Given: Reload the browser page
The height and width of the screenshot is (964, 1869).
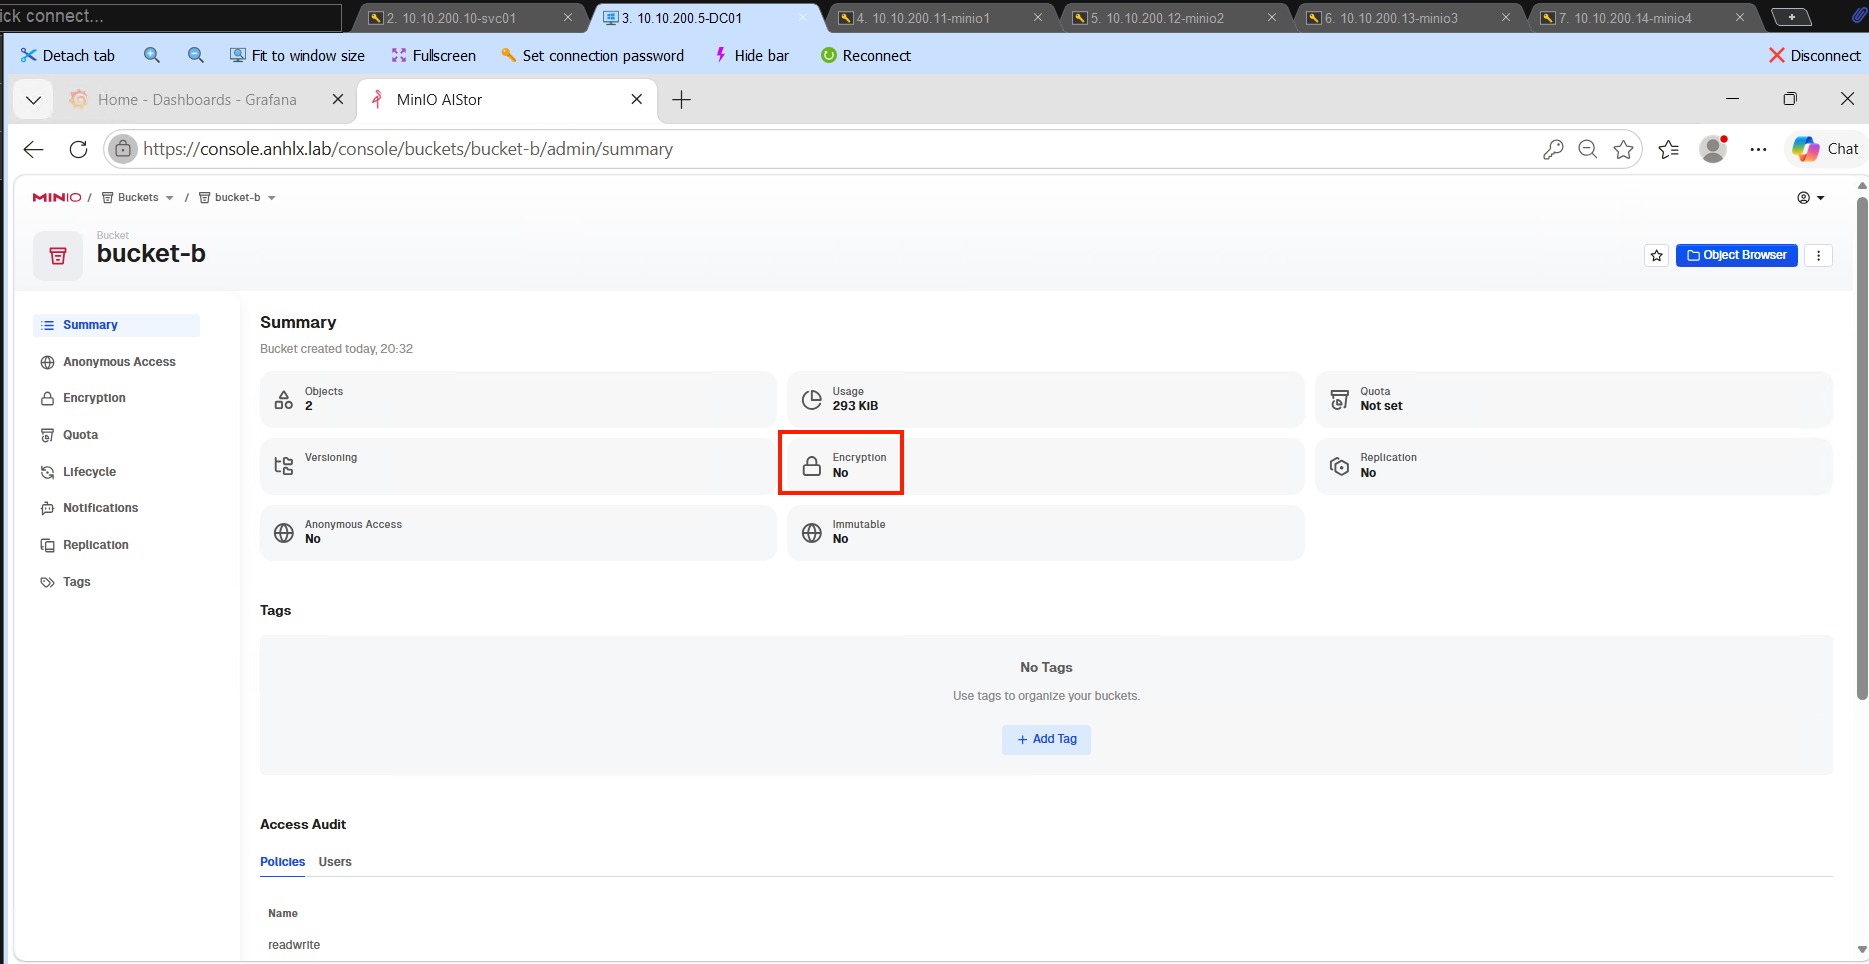Looking at the screenshot, I should coord(78,149).
